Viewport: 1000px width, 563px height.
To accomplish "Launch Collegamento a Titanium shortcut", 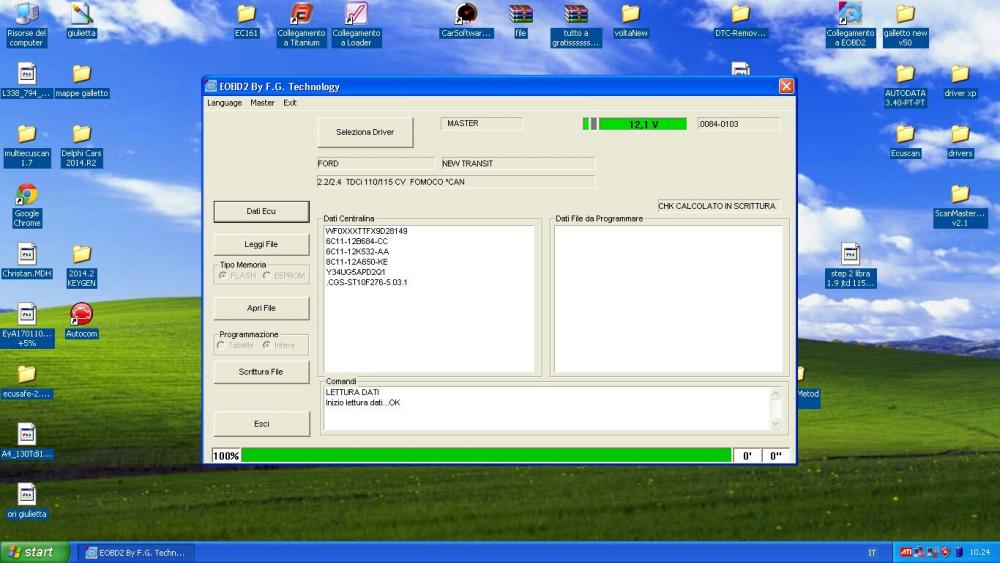I will click(x=301, y=24).
